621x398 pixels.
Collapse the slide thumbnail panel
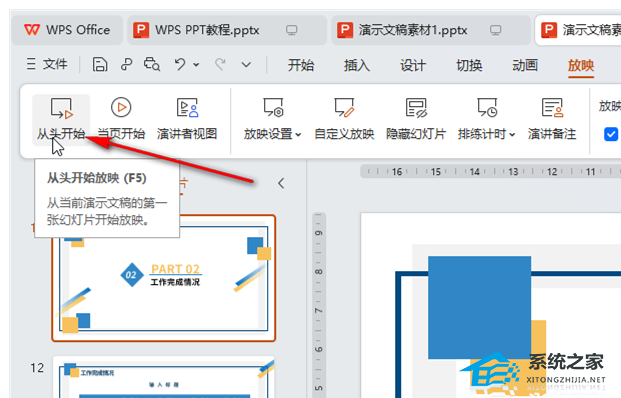[x=281, y=183]
